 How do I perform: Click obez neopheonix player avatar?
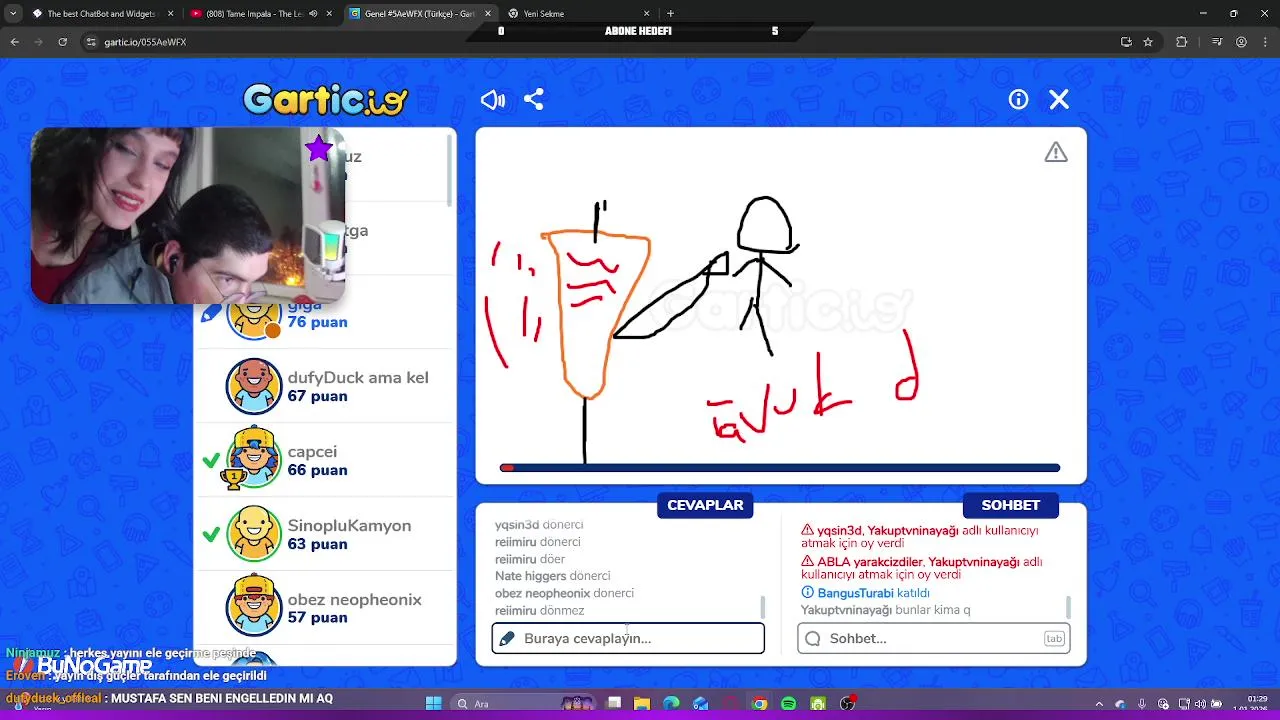tap(254, 608)
